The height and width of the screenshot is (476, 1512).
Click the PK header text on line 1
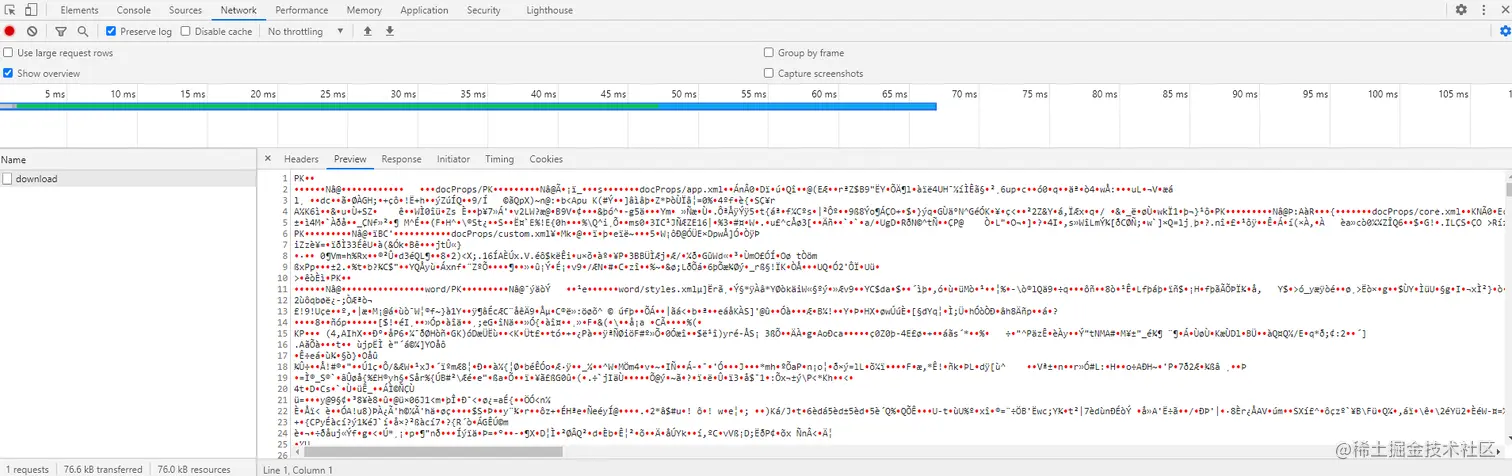304,178
